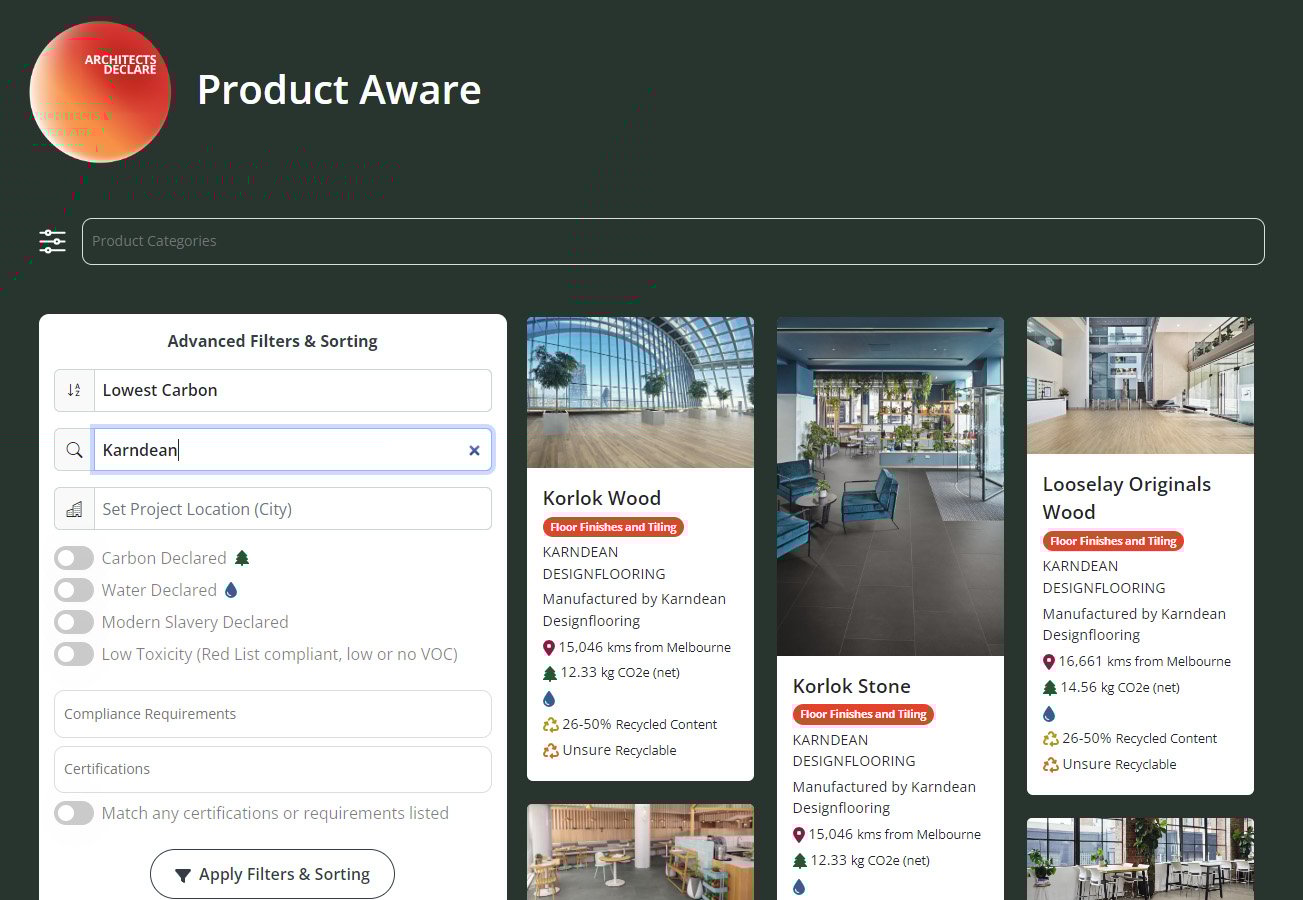Enable Low Toxicity filter switch

click(x=74, y=654)
